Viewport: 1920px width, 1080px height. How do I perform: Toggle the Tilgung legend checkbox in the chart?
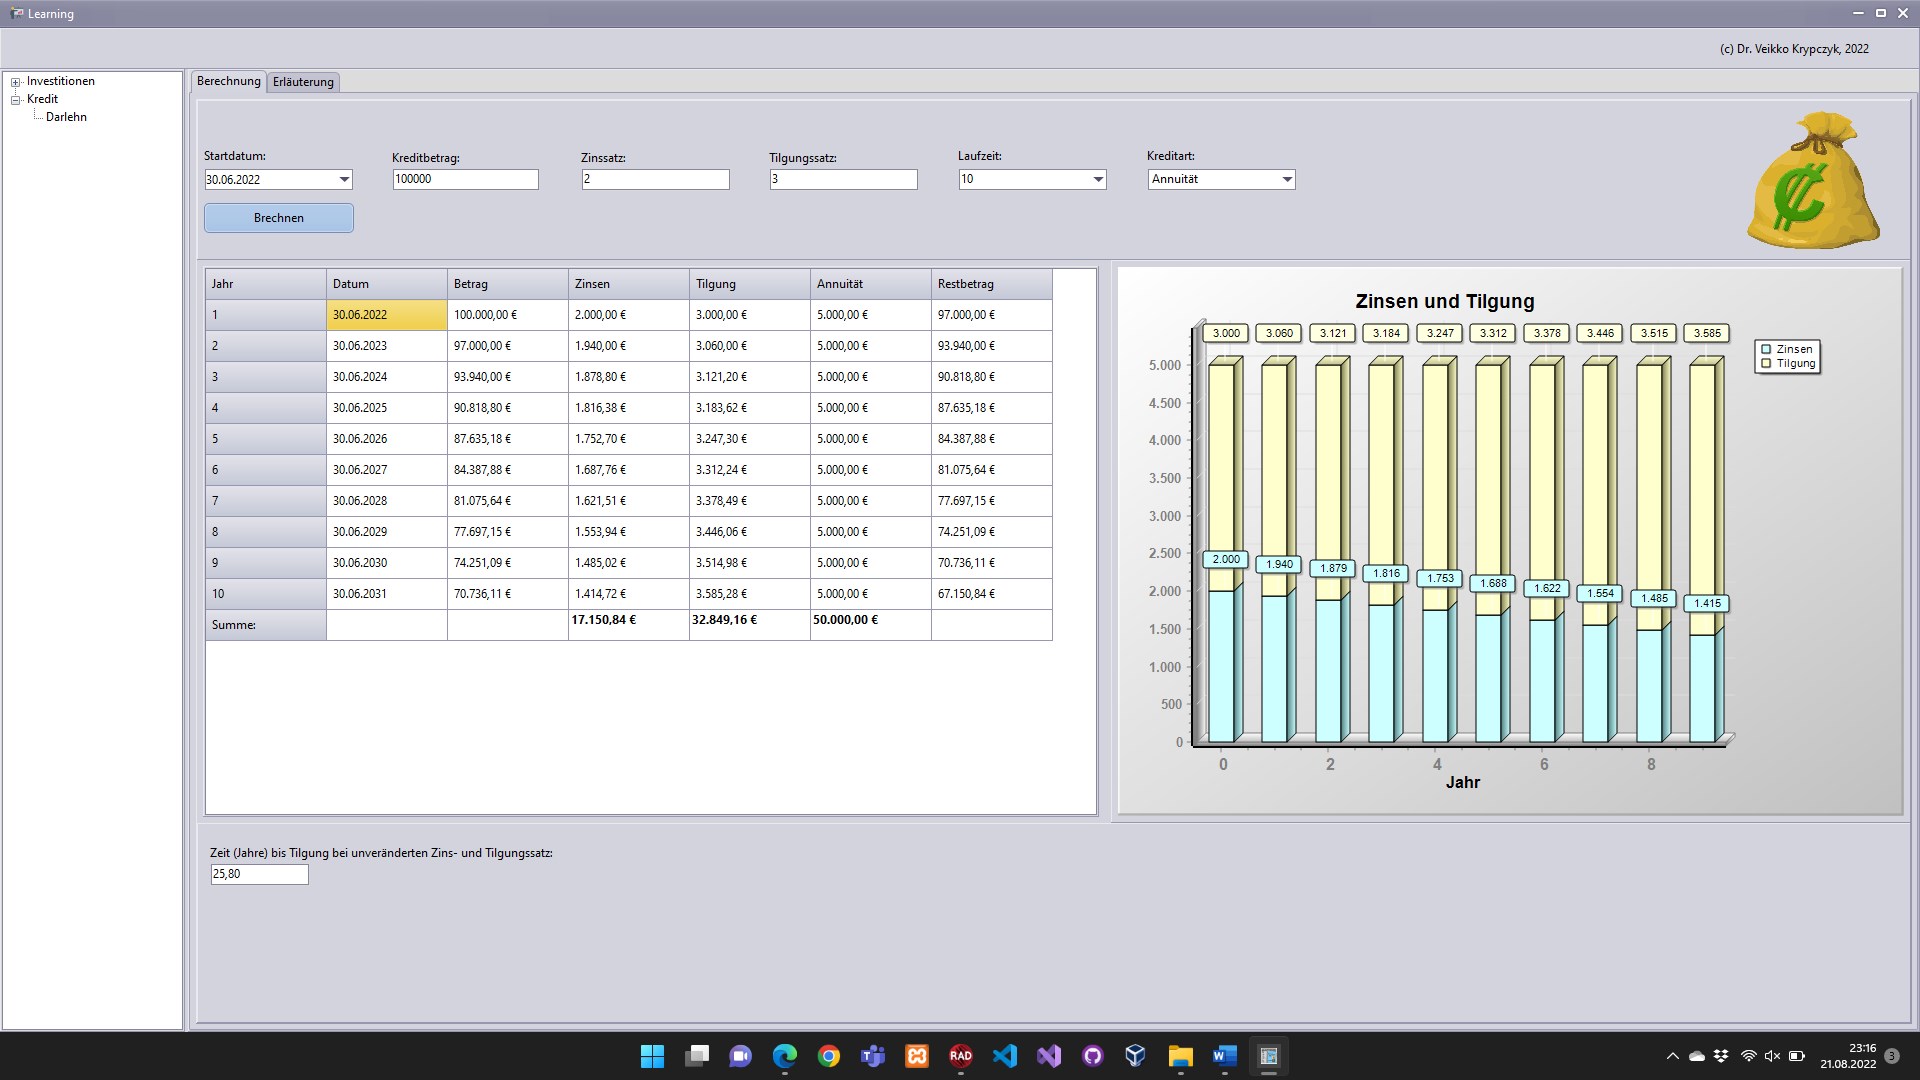coord(1766,363)
